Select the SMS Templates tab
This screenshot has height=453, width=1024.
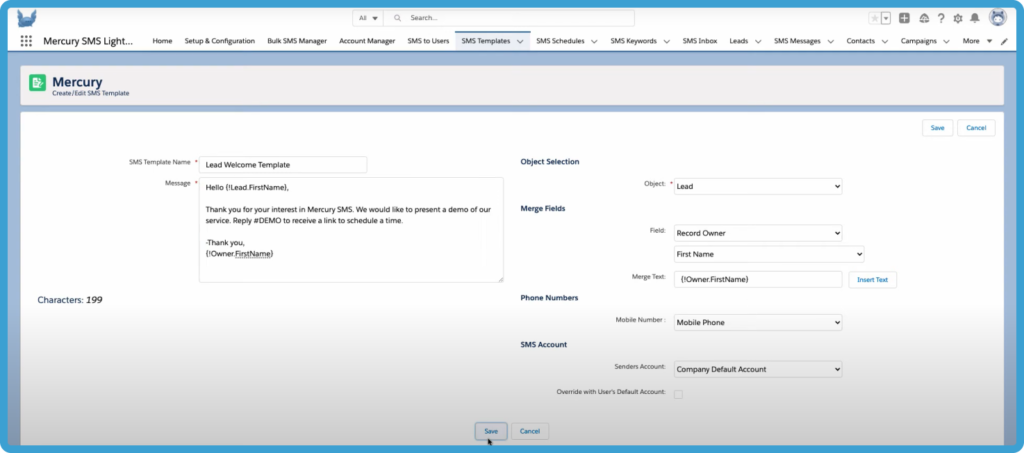[485, 40]
